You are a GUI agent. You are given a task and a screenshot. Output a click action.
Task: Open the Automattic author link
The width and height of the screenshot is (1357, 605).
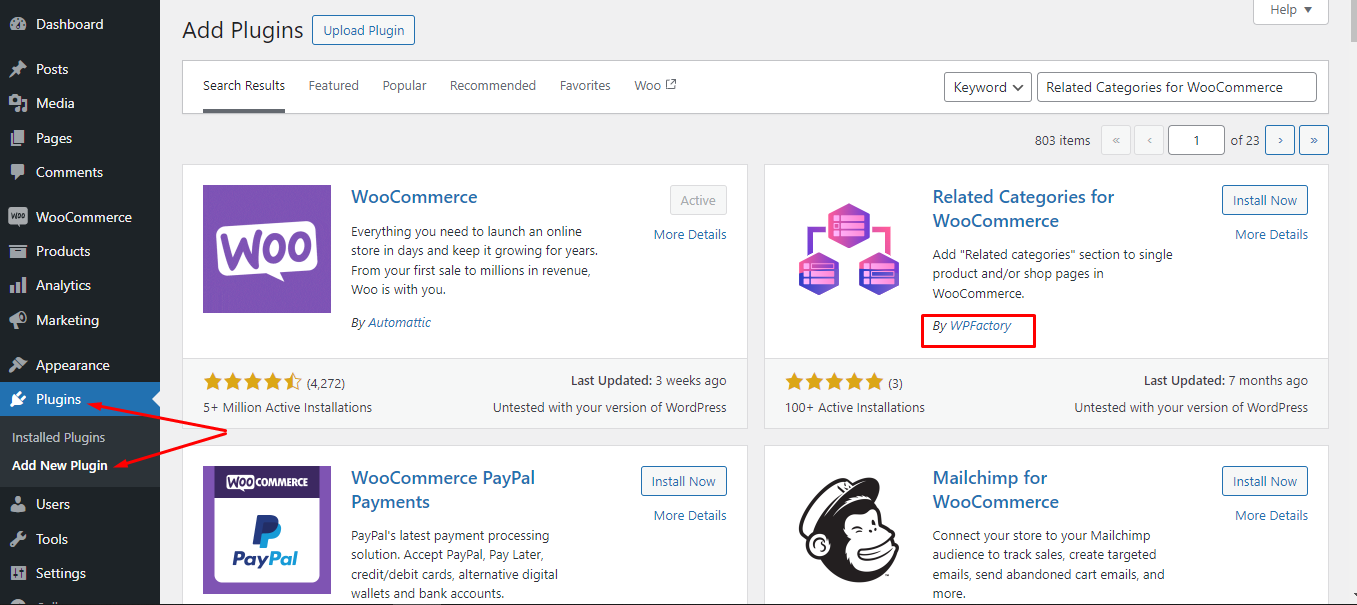[399, 322]
